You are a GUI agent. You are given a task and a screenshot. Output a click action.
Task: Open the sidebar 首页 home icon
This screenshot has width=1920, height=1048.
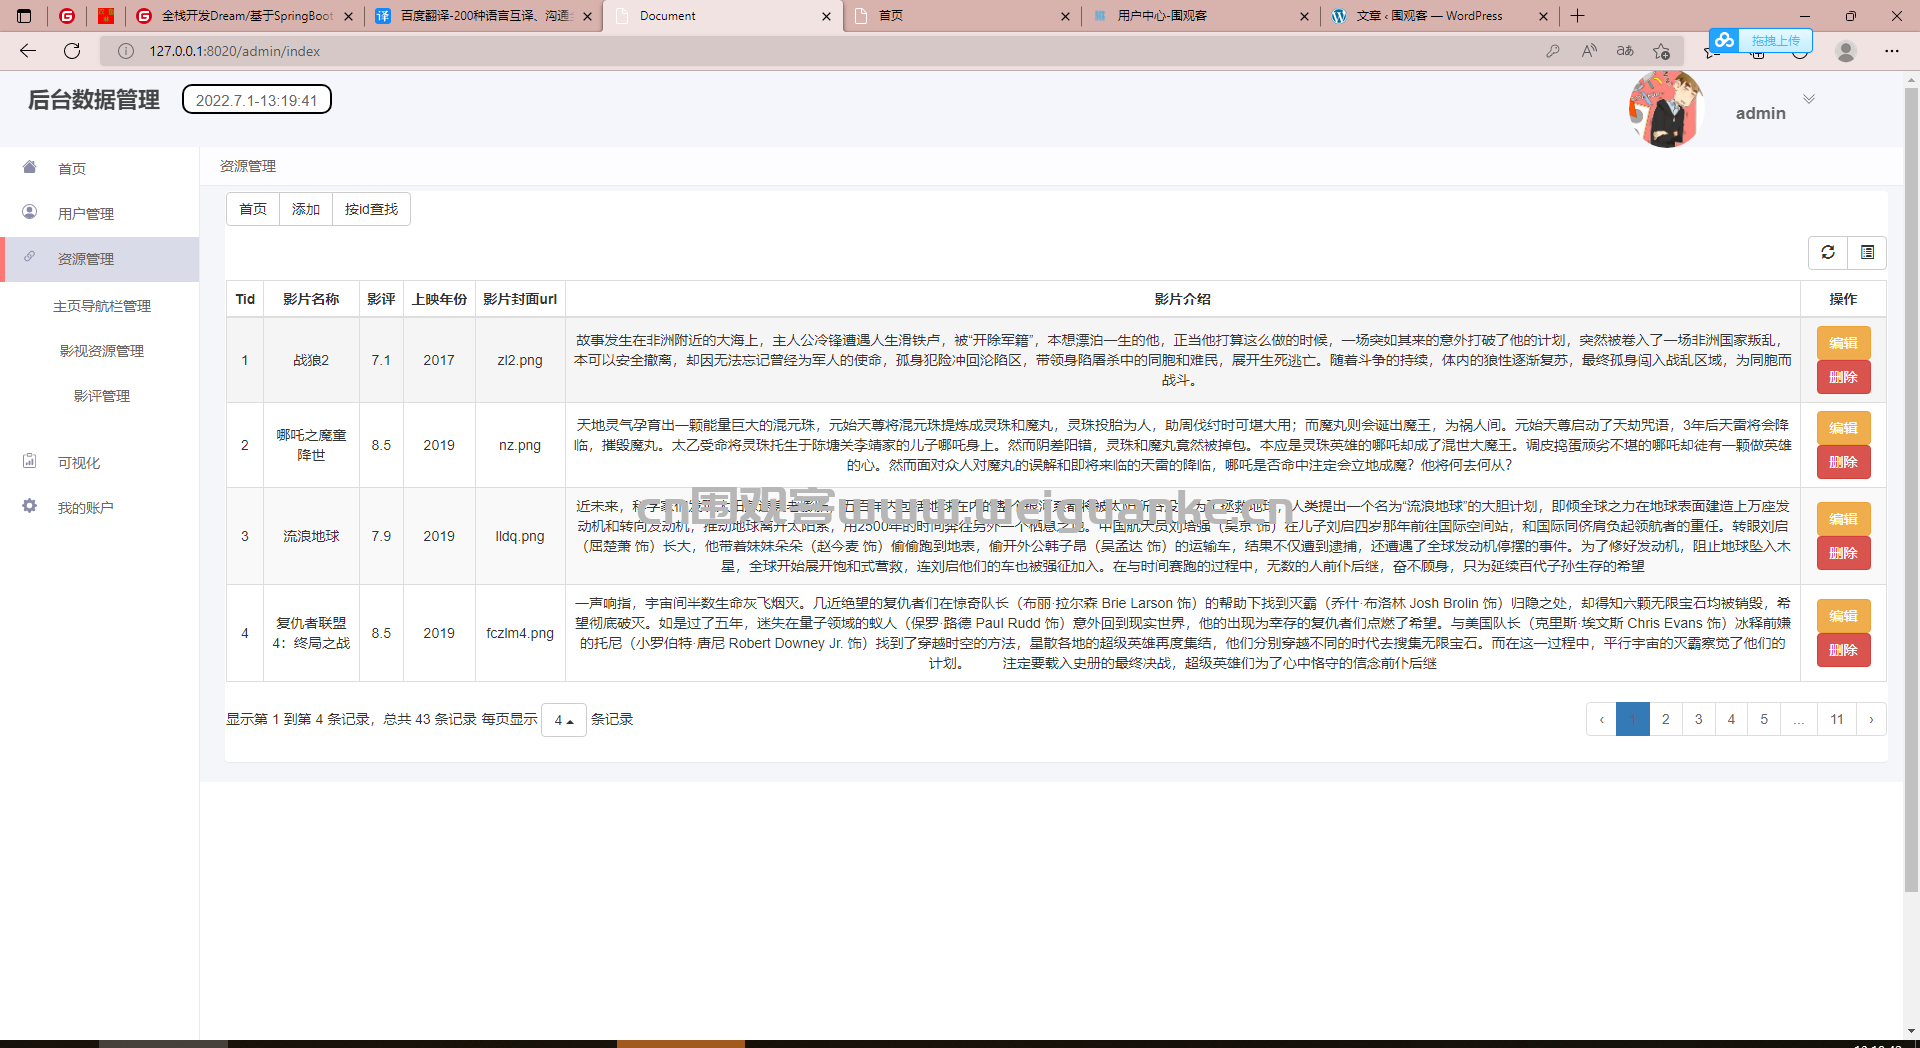29,167
